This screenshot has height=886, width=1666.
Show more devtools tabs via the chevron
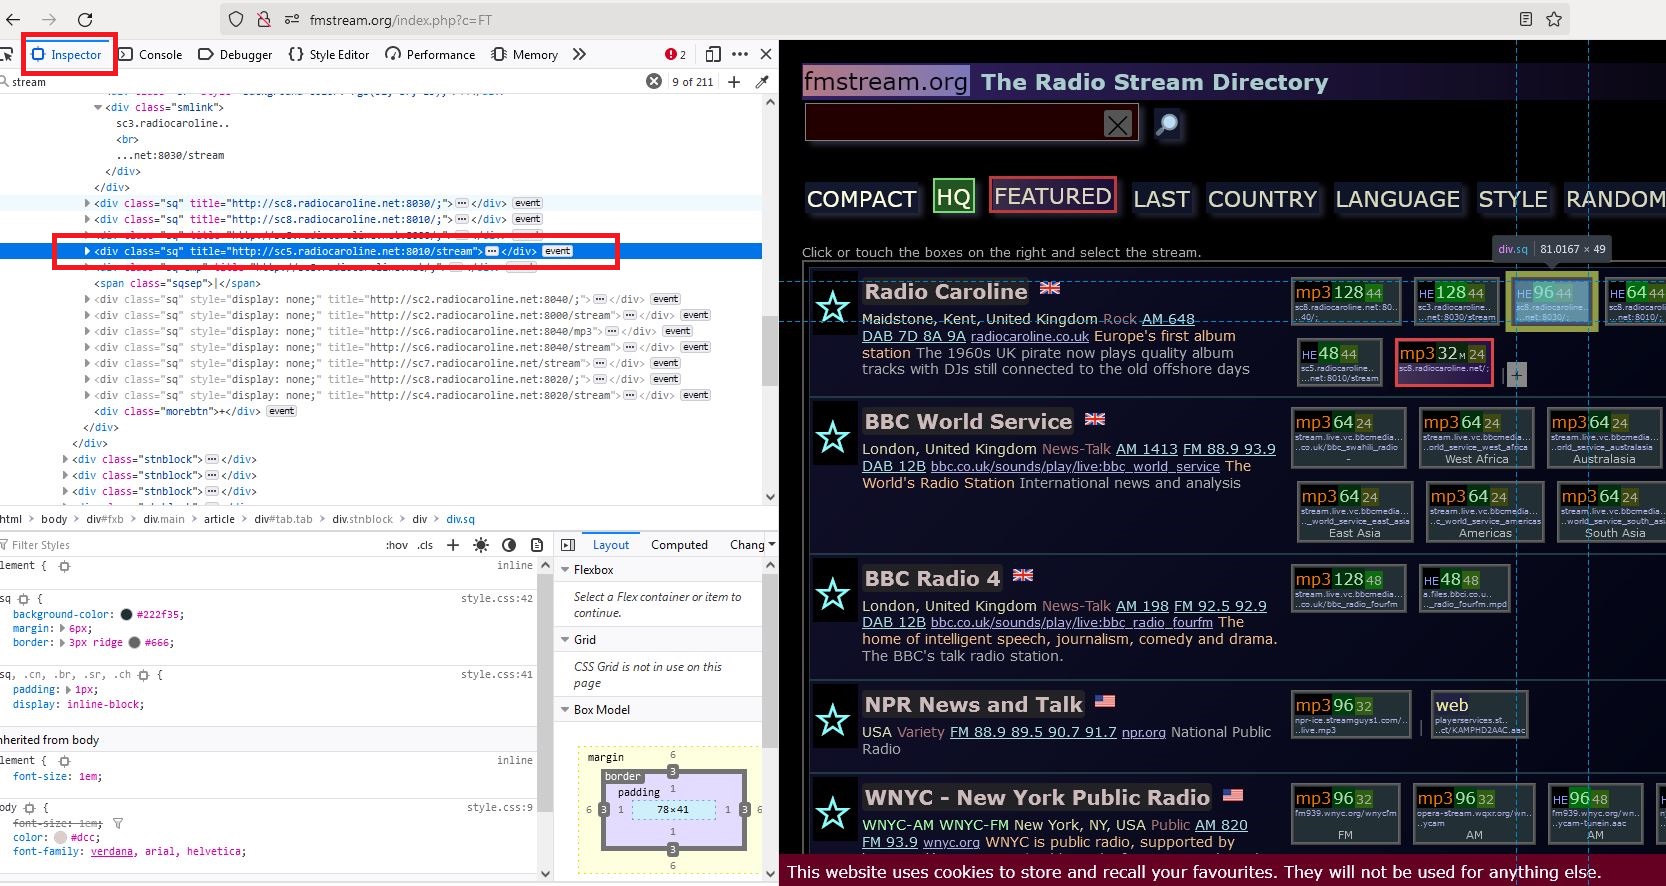click(x=579, y=54)
